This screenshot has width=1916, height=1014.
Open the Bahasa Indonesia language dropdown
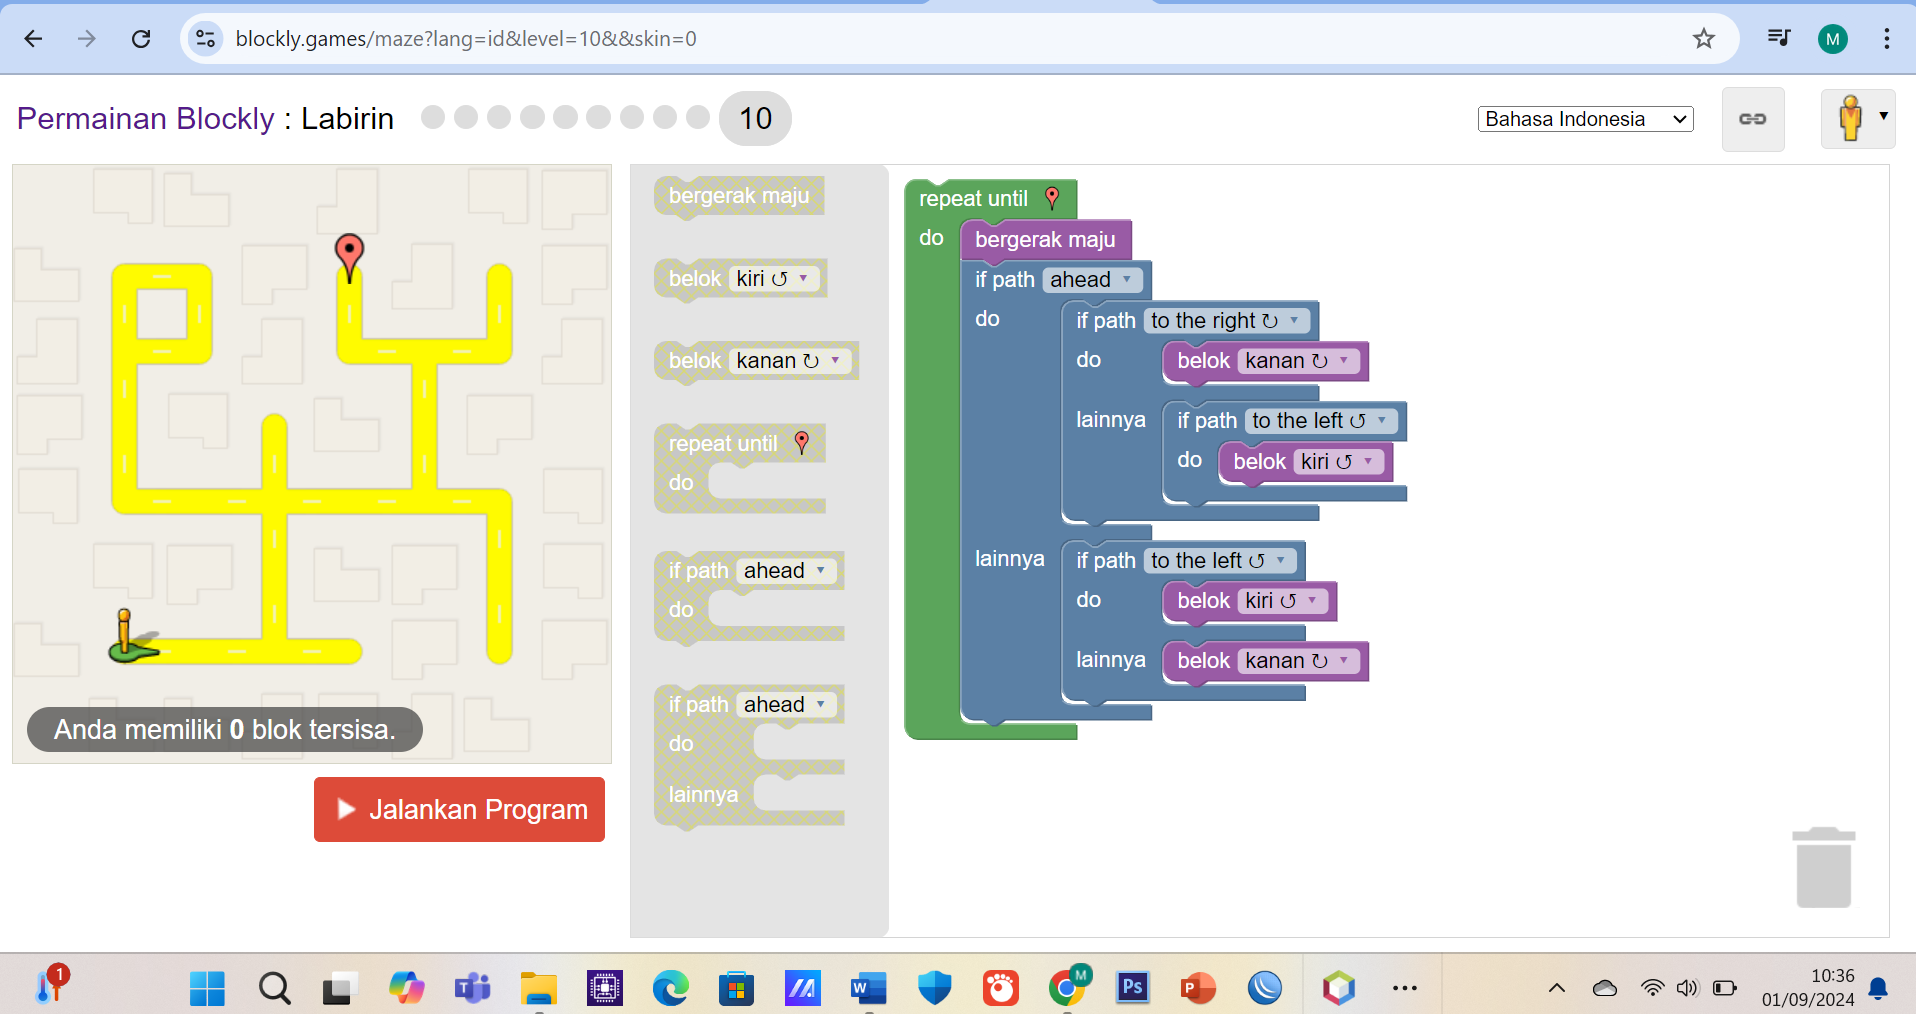point(1584,119)
